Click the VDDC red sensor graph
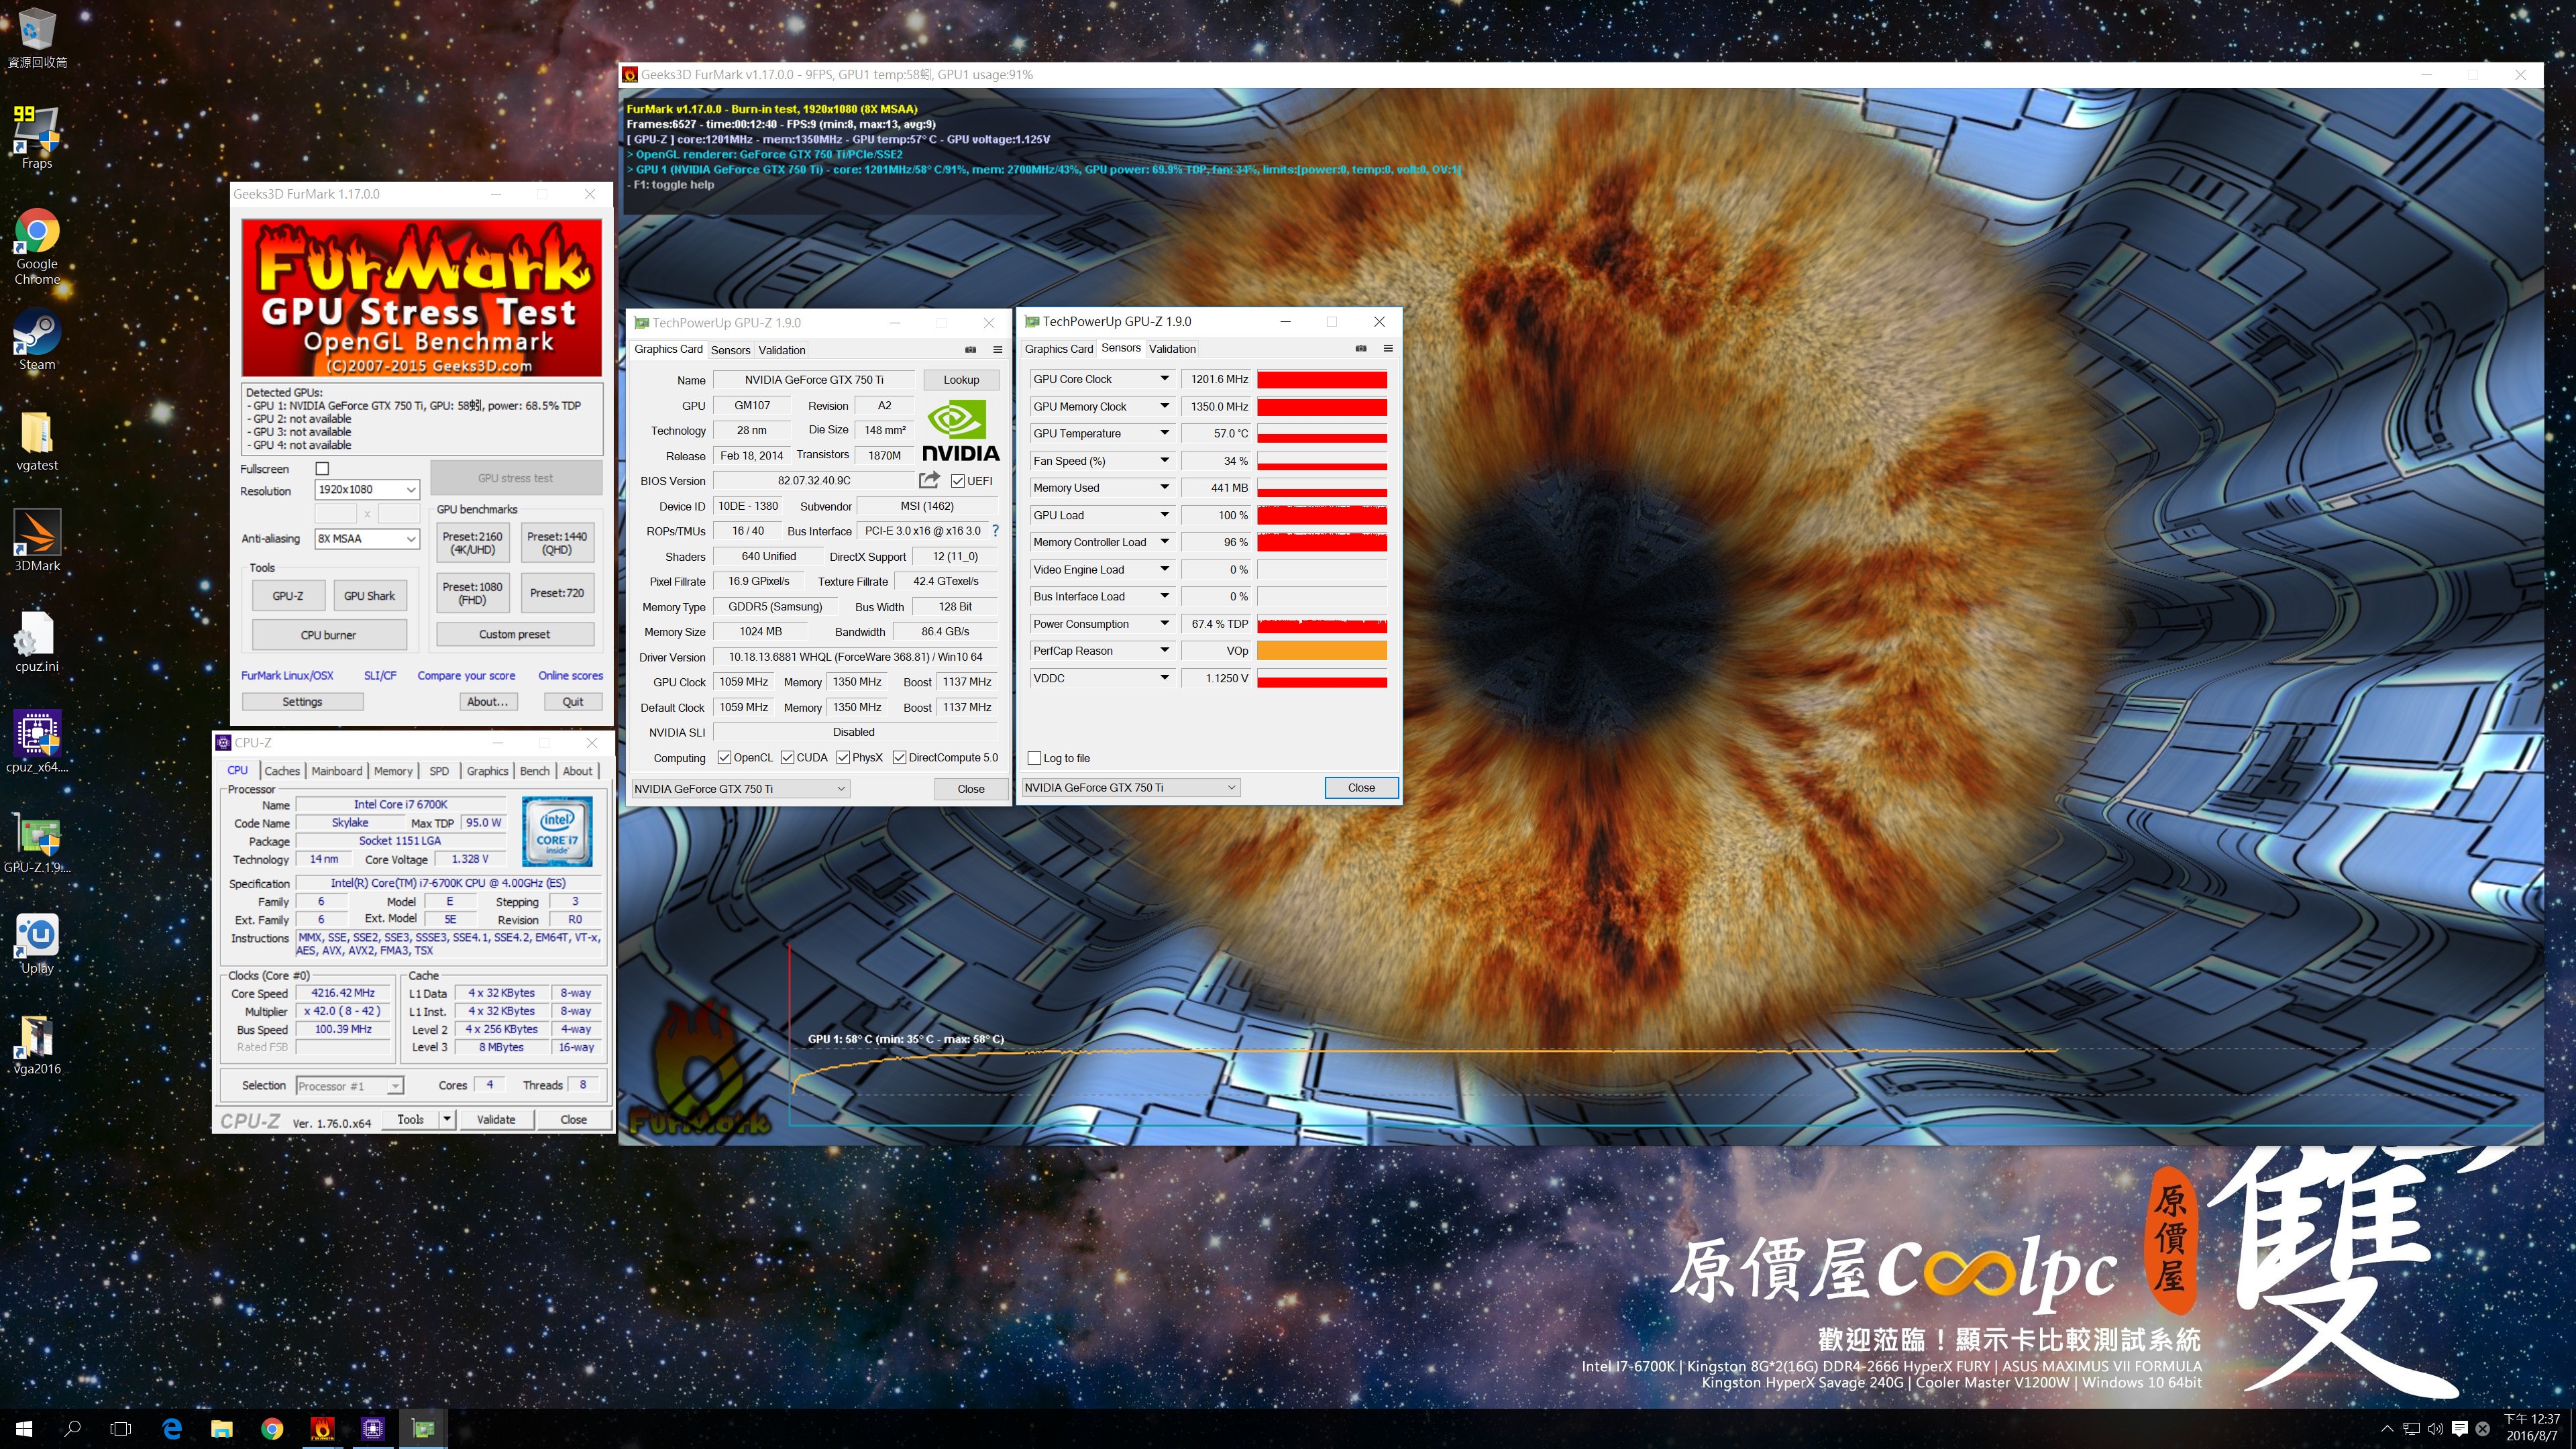The image size is (2576, 1449). click(1321, 678)
